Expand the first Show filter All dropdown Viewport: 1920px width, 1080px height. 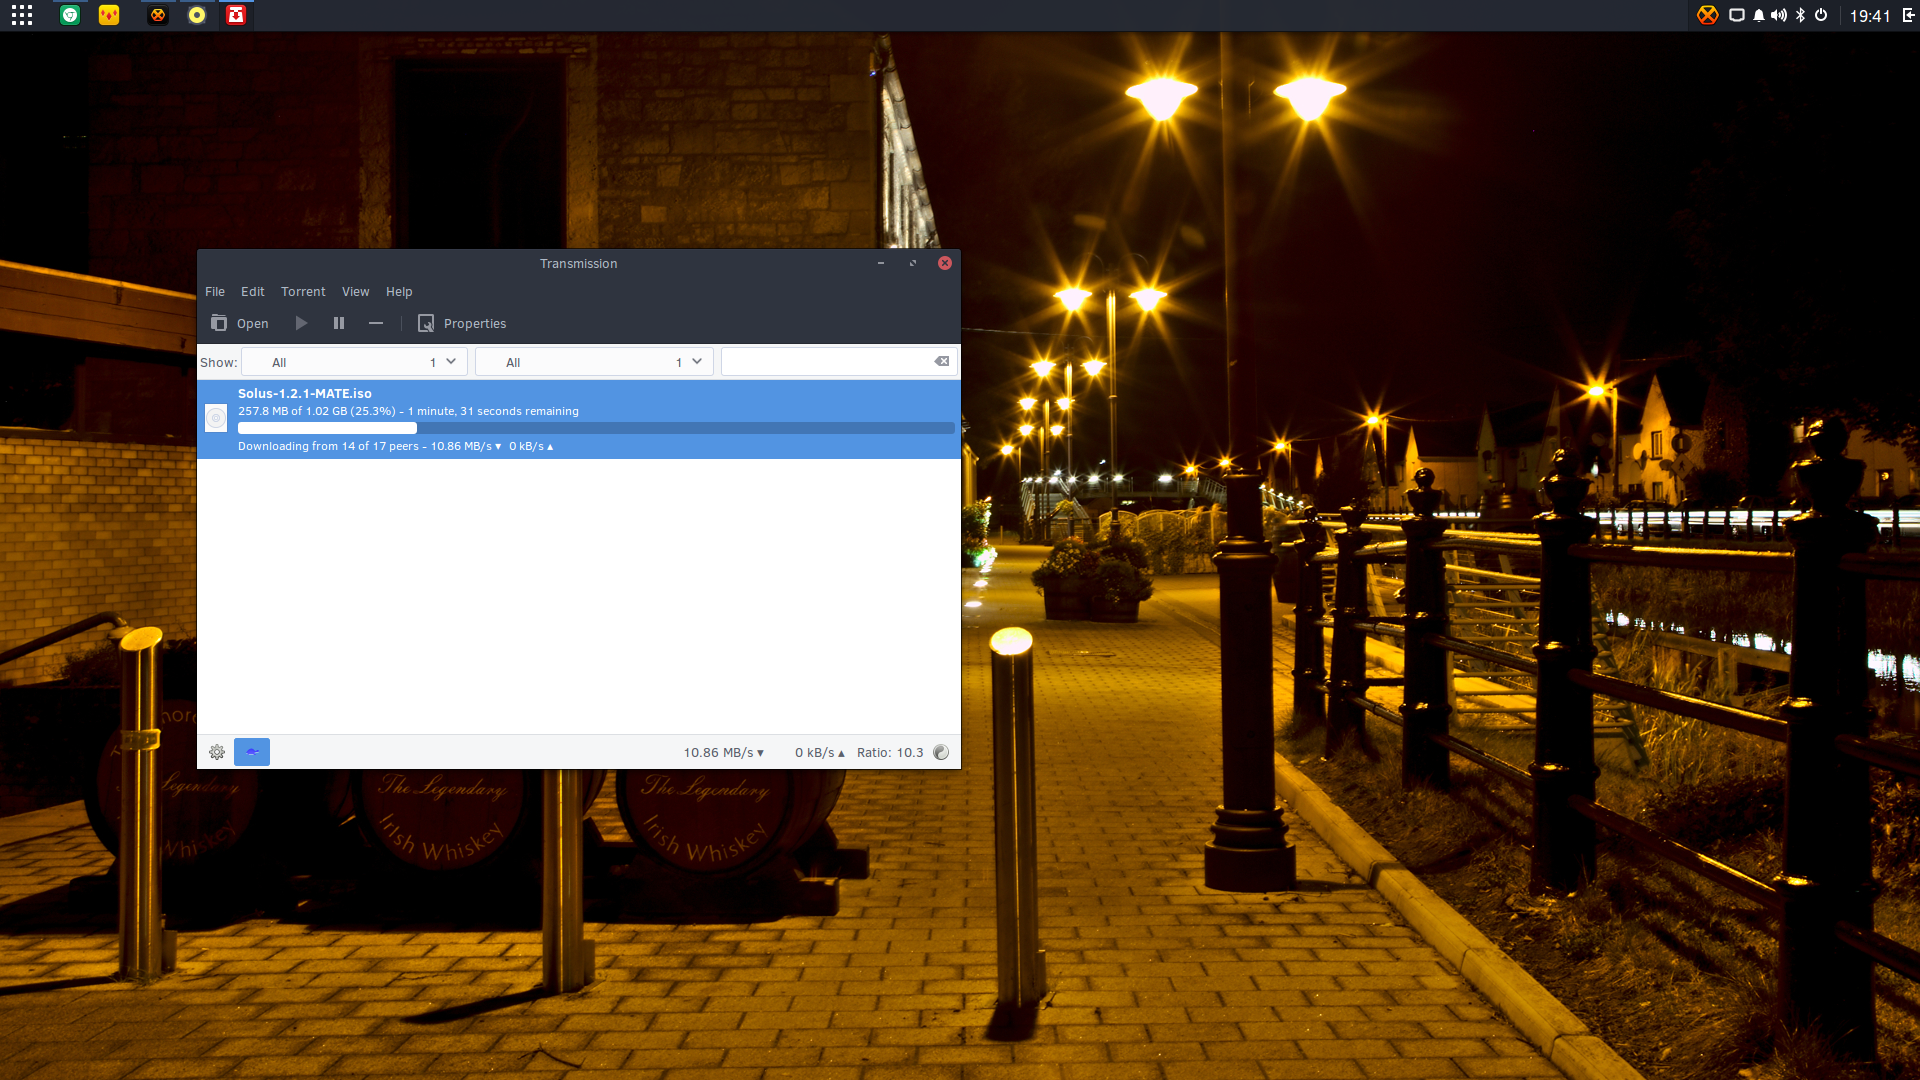[x=355, y=362]
